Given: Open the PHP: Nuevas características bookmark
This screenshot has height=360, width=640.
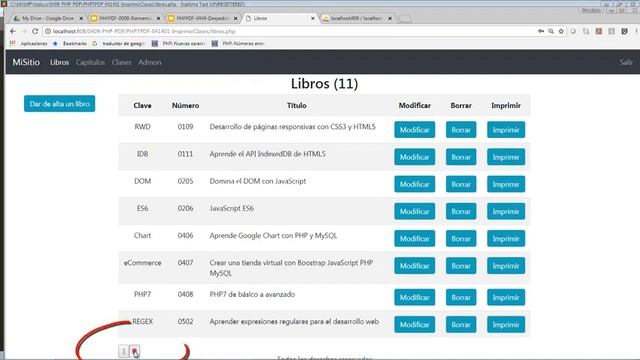Looking at the screenshot, I should pyautogui.click(x=178, y=43).
